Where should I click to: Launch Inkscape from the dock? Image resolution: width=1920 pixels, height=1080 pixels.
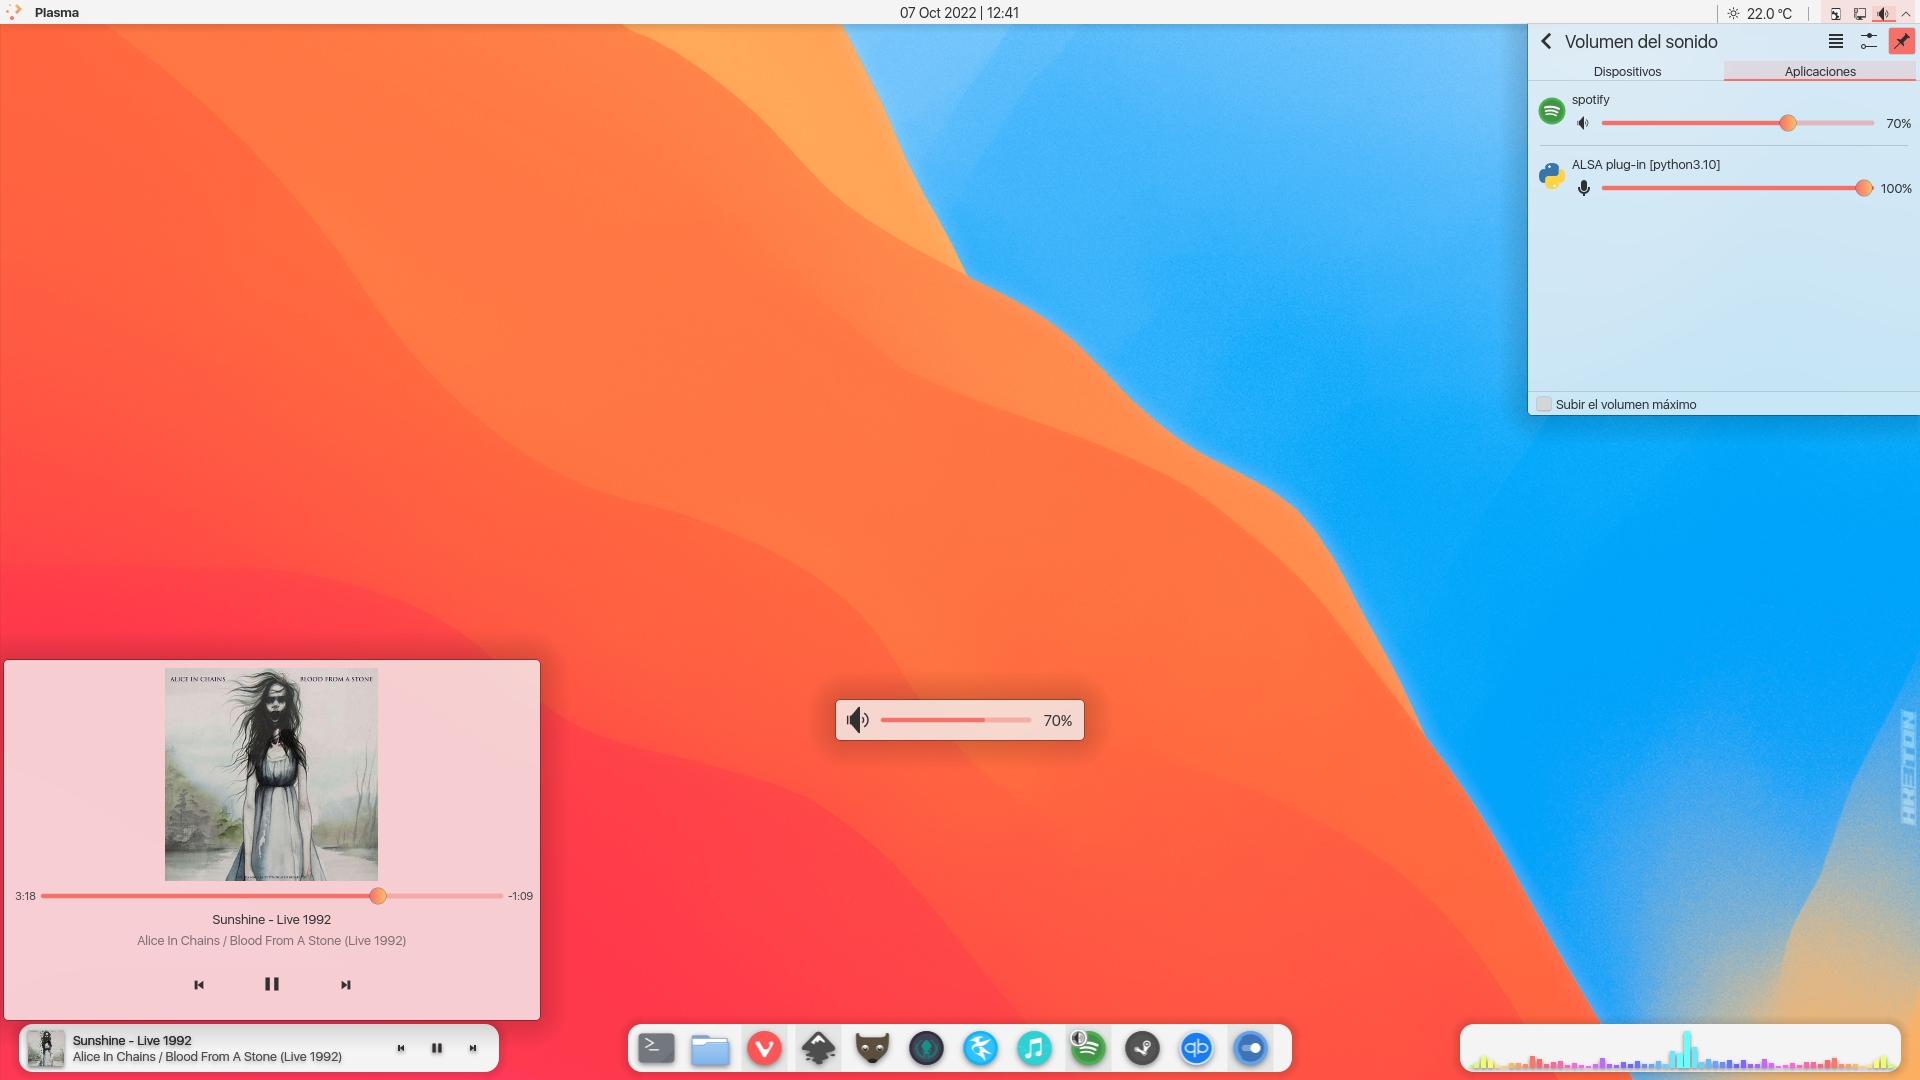[818, 1048]
